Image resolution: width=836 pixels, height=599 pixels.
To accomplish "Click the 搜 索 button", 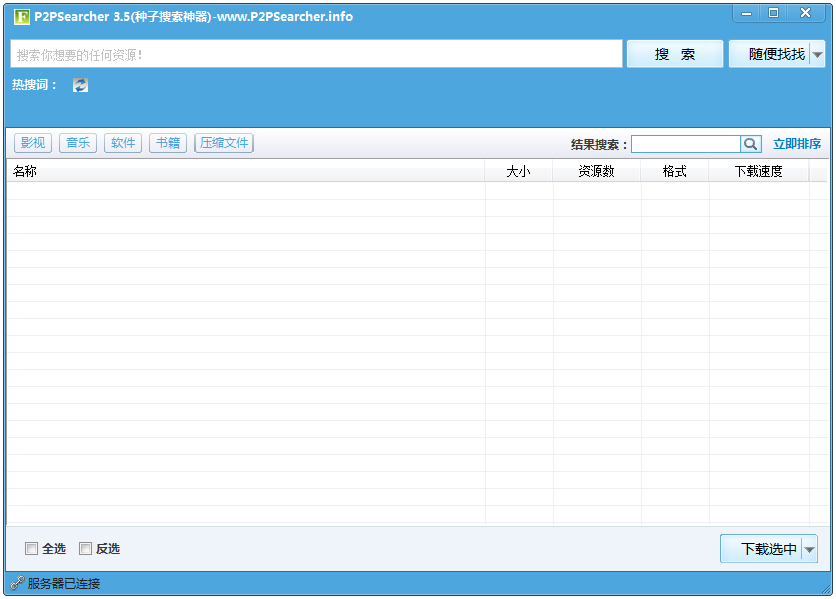I will tap(675, 54).
